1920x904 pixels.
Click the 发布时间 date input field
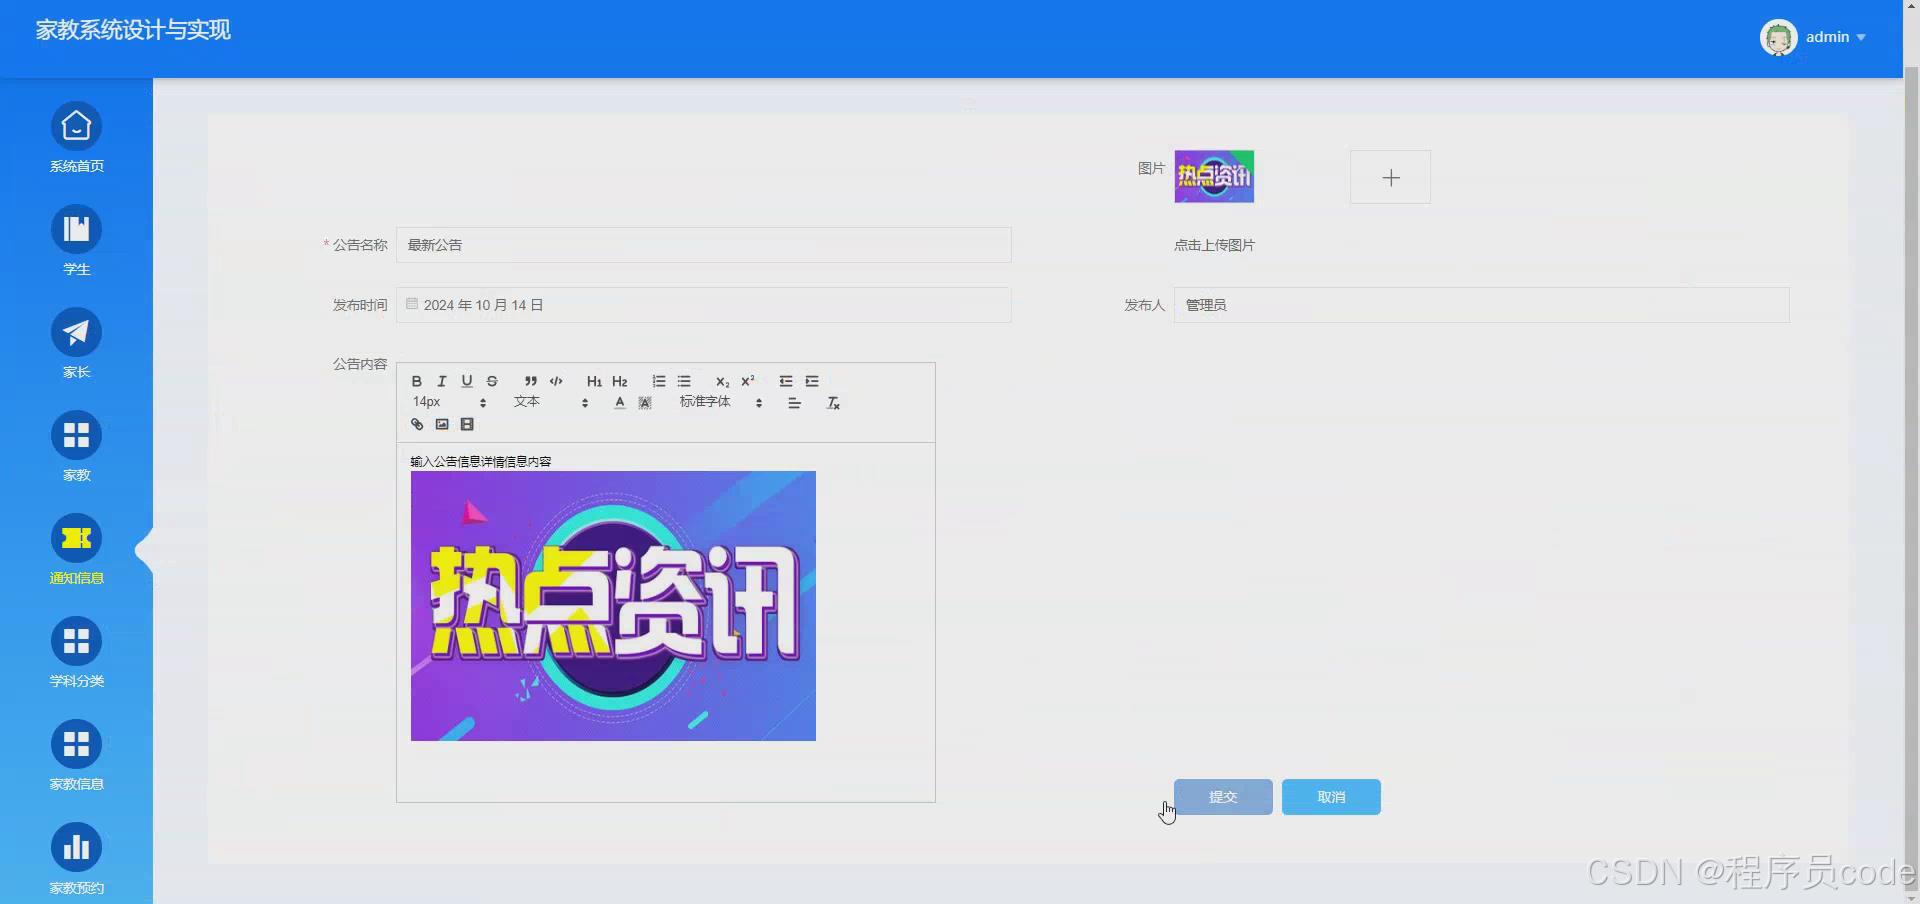pyautogui.click(x=700, y=305)
